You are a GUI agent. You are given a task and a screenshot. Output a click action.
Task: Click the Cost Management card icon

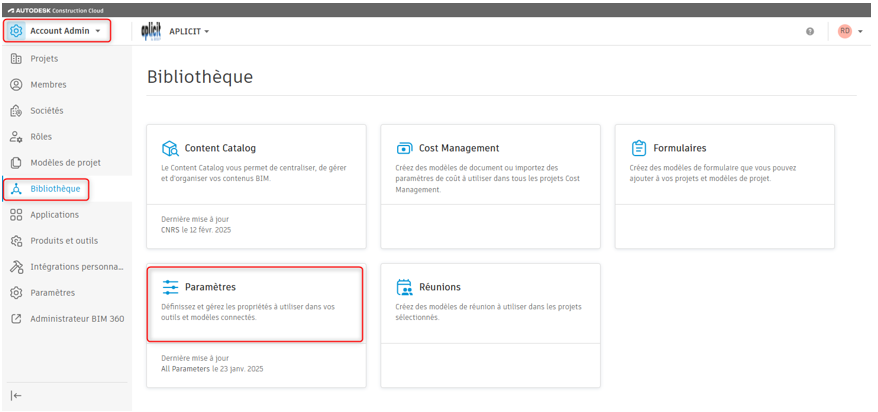405,148
